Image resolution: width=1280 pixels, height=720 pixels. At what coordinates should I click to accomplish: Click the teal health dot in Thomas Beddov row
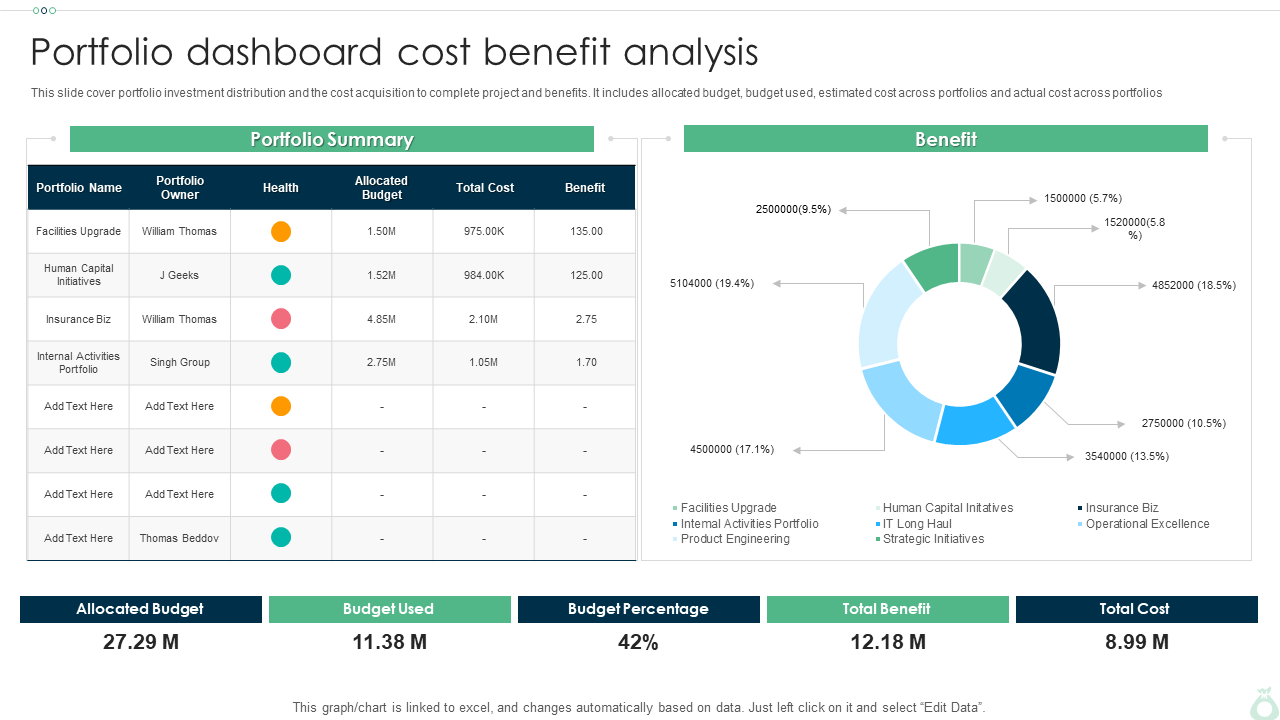pos(281,538)
